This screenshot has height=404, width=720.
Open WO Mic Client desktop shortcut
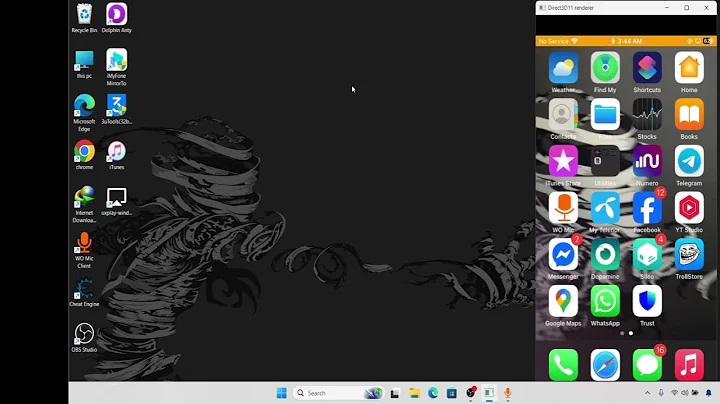[84, 250]
